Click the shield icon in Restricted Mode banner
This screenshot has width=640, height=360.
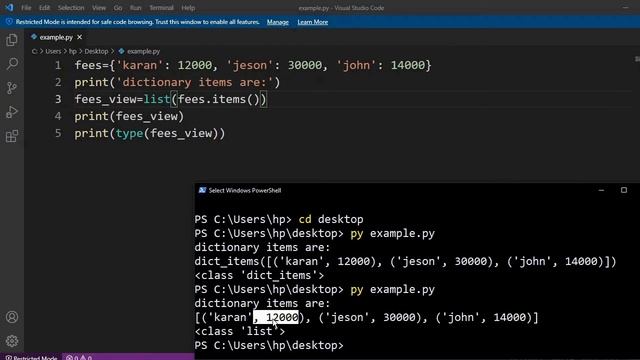point(9,22)
